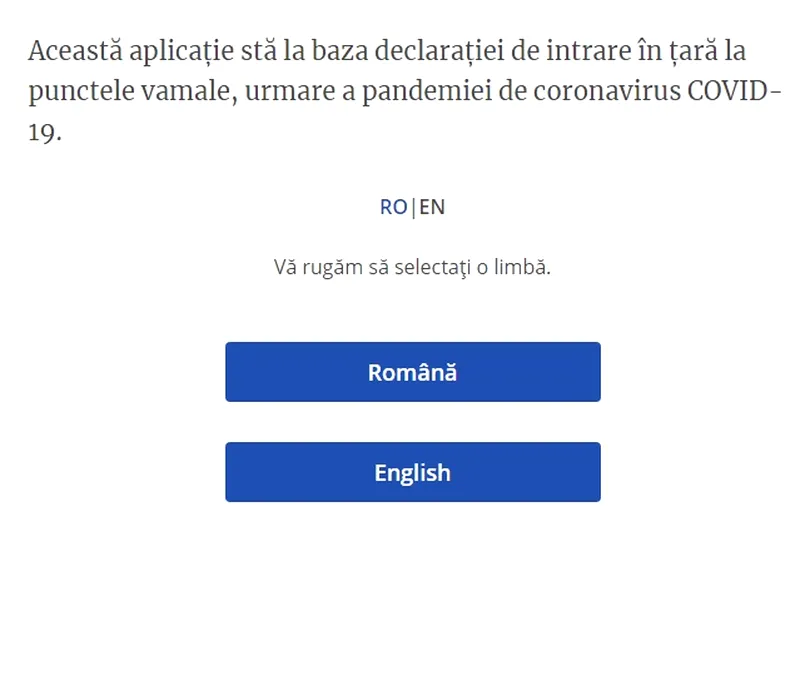
Task: Click the RO language link
Action: tap(393, 207)
